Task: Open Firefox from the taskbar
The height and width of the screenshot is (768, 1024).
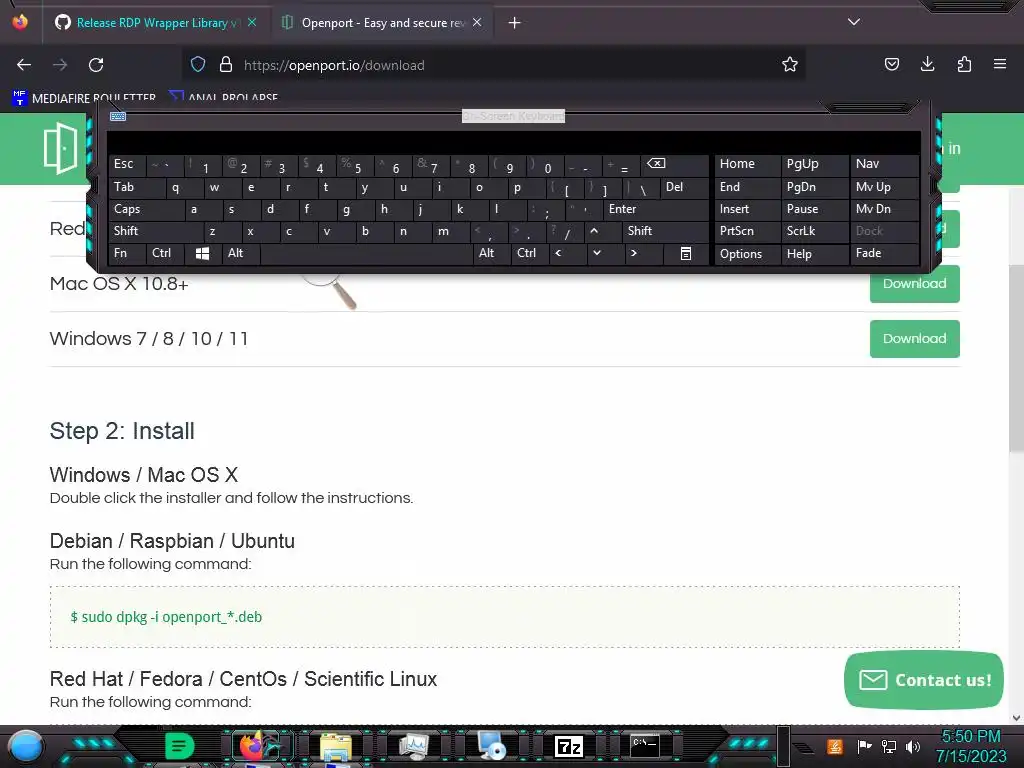Action: (260, 746)
